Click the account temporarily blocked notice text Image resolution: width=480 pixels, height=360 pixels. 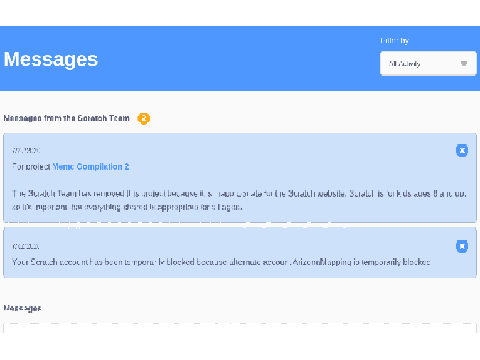click(x=221, y=262)
